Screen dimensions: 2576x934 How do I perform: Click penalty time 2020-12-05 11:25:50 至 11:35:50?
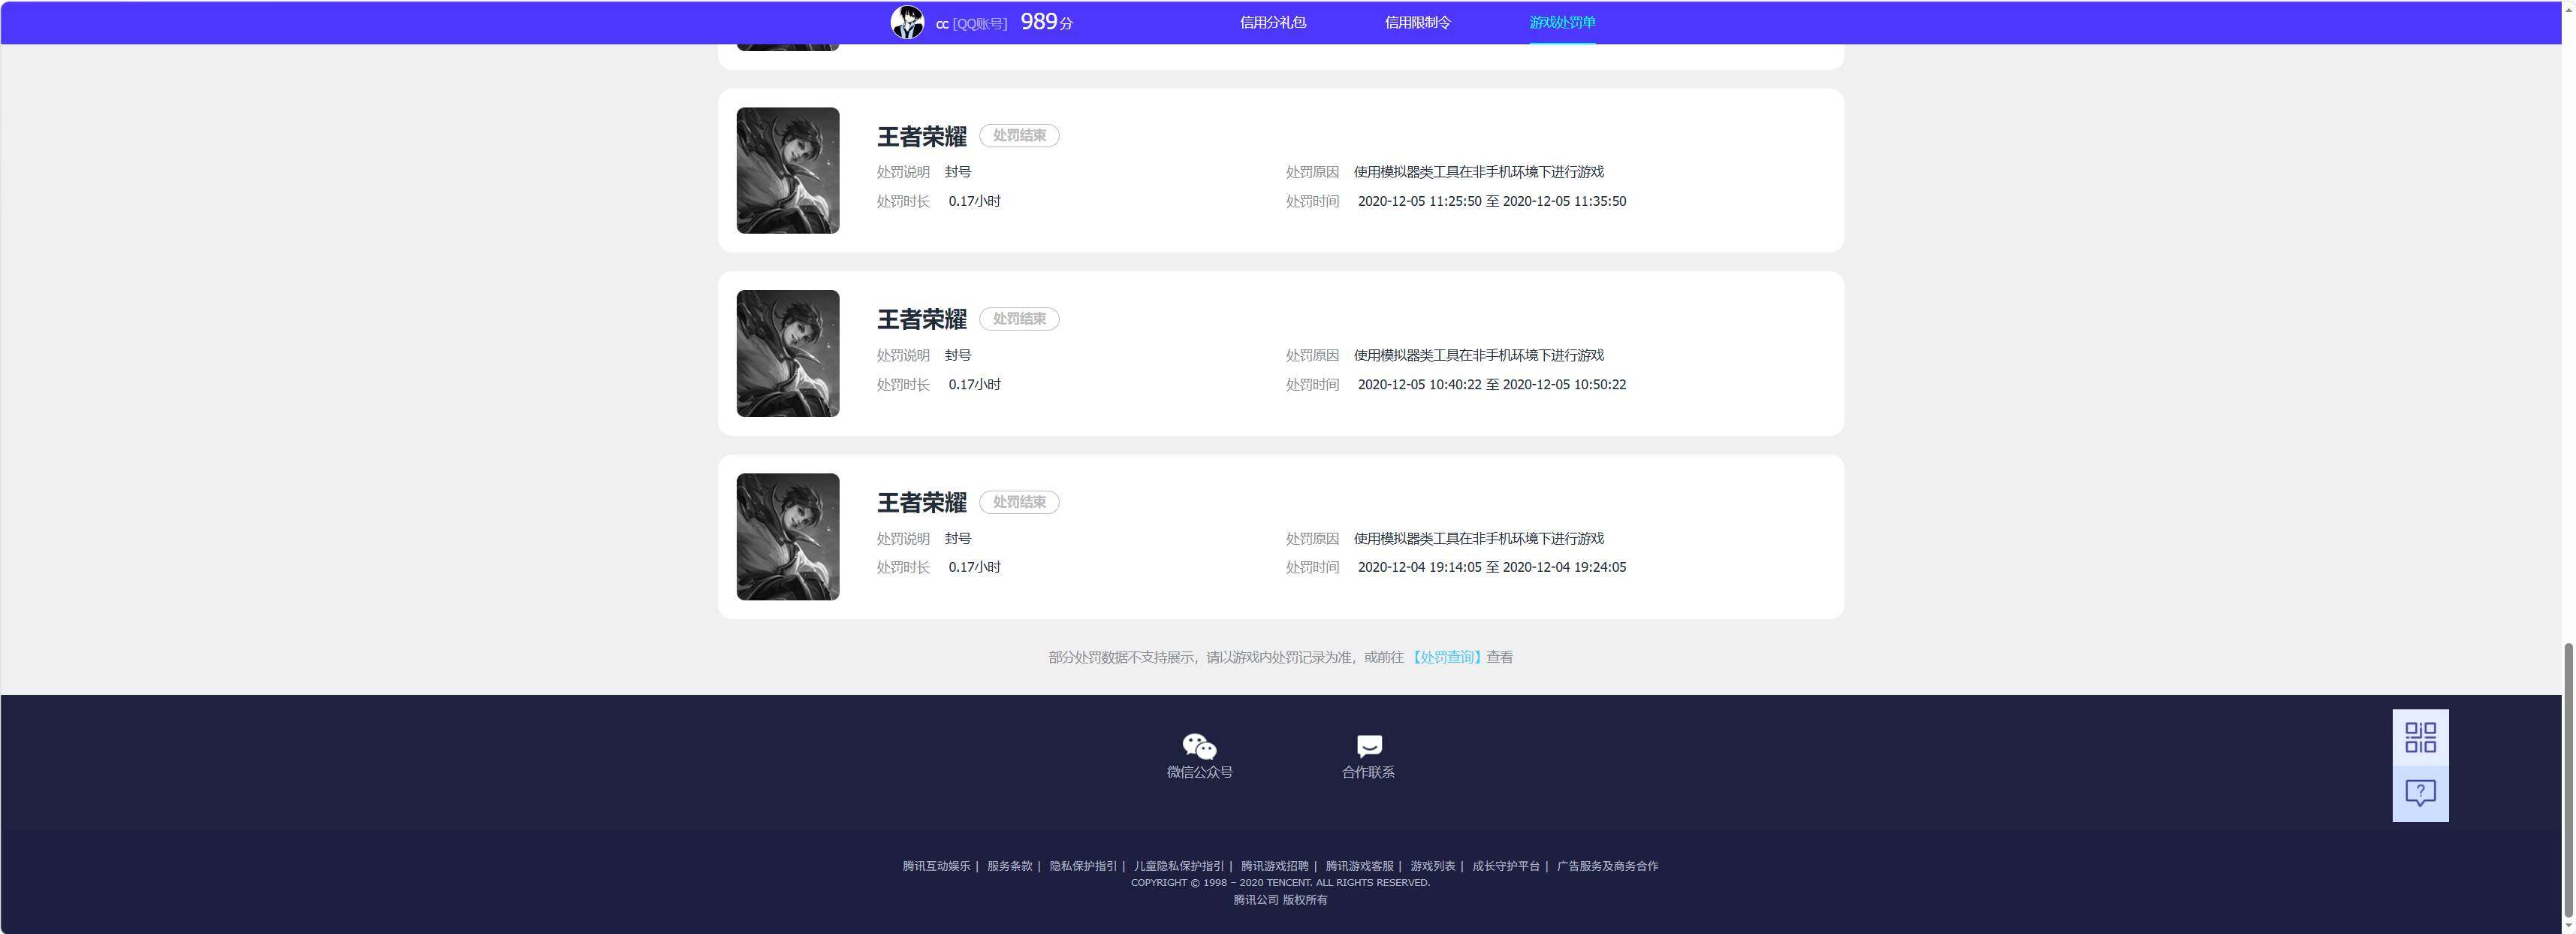[x=1492, y=201]
